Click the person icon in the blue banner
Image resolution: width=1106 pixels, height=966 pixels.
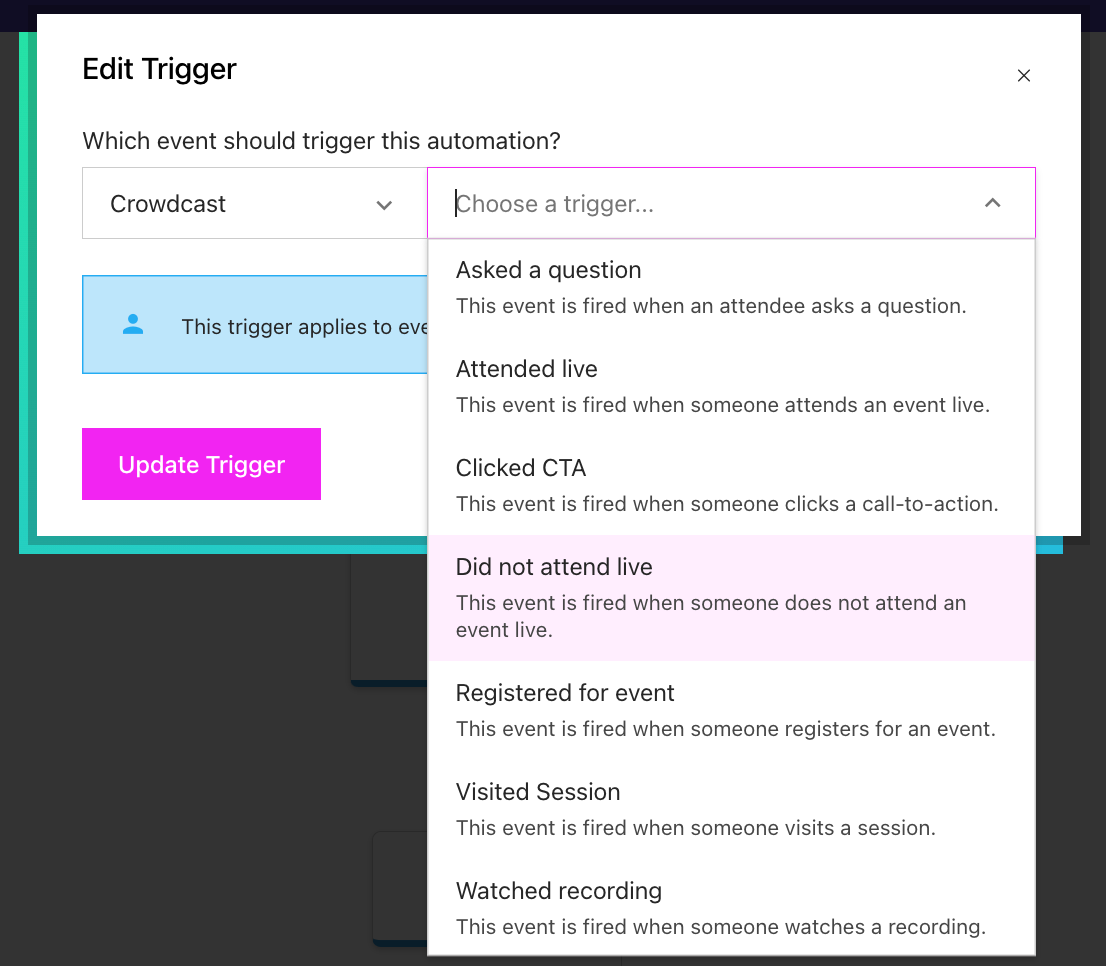pos(133,323)
